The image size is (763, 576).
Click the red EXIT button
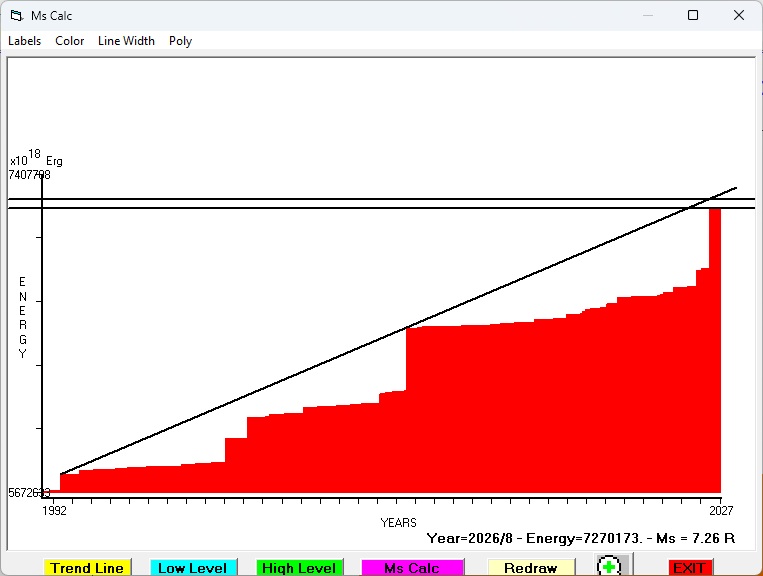pos(690,568)
